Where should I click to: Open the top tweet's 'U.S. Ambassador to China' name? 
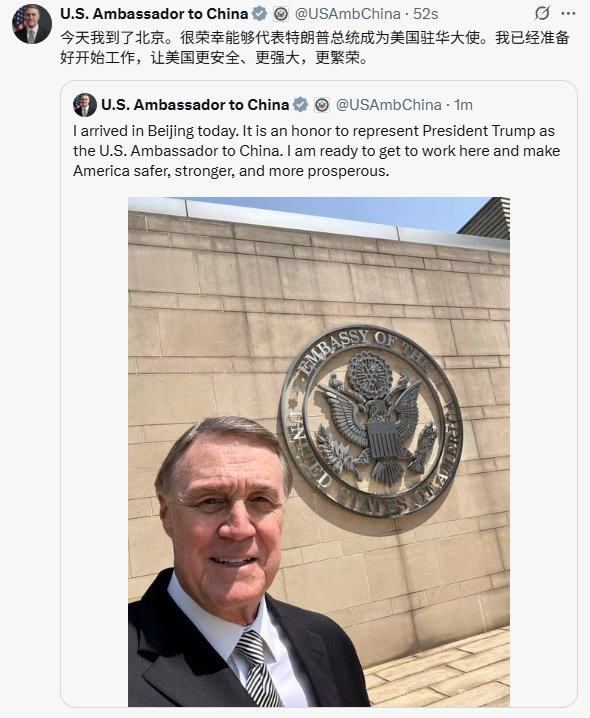154,14
